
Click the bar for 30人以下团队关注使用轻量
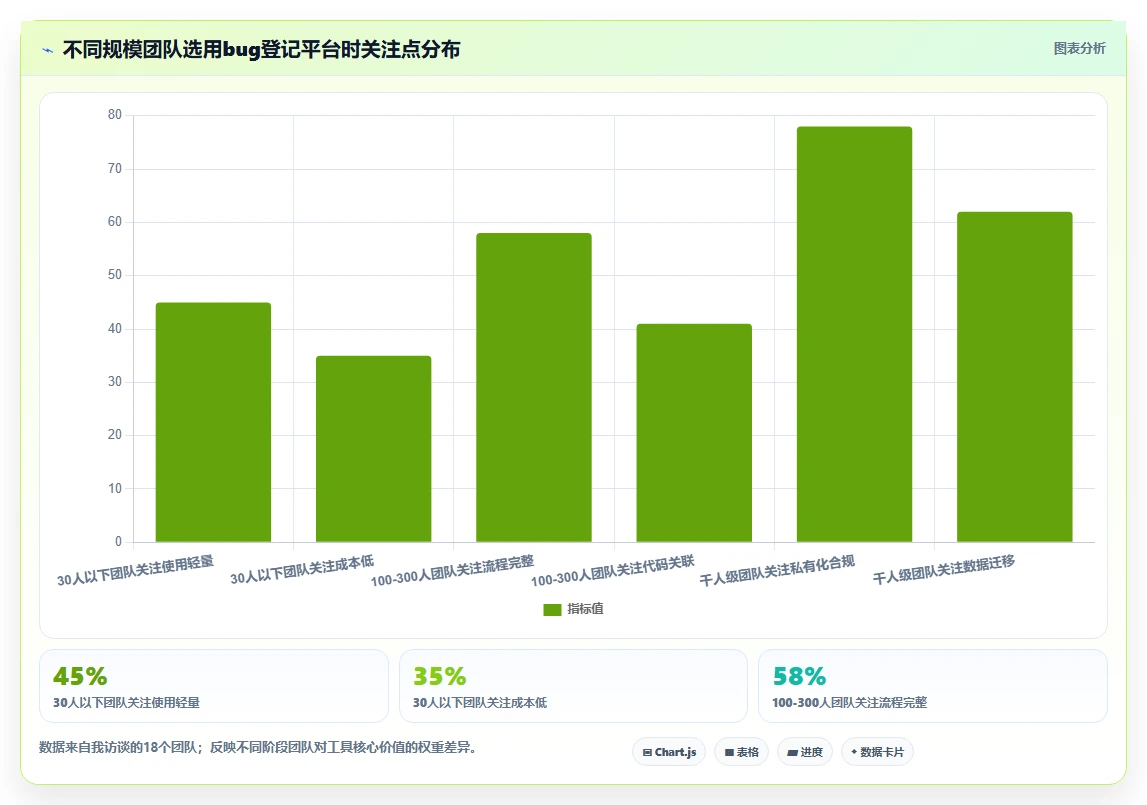point(214,422)
